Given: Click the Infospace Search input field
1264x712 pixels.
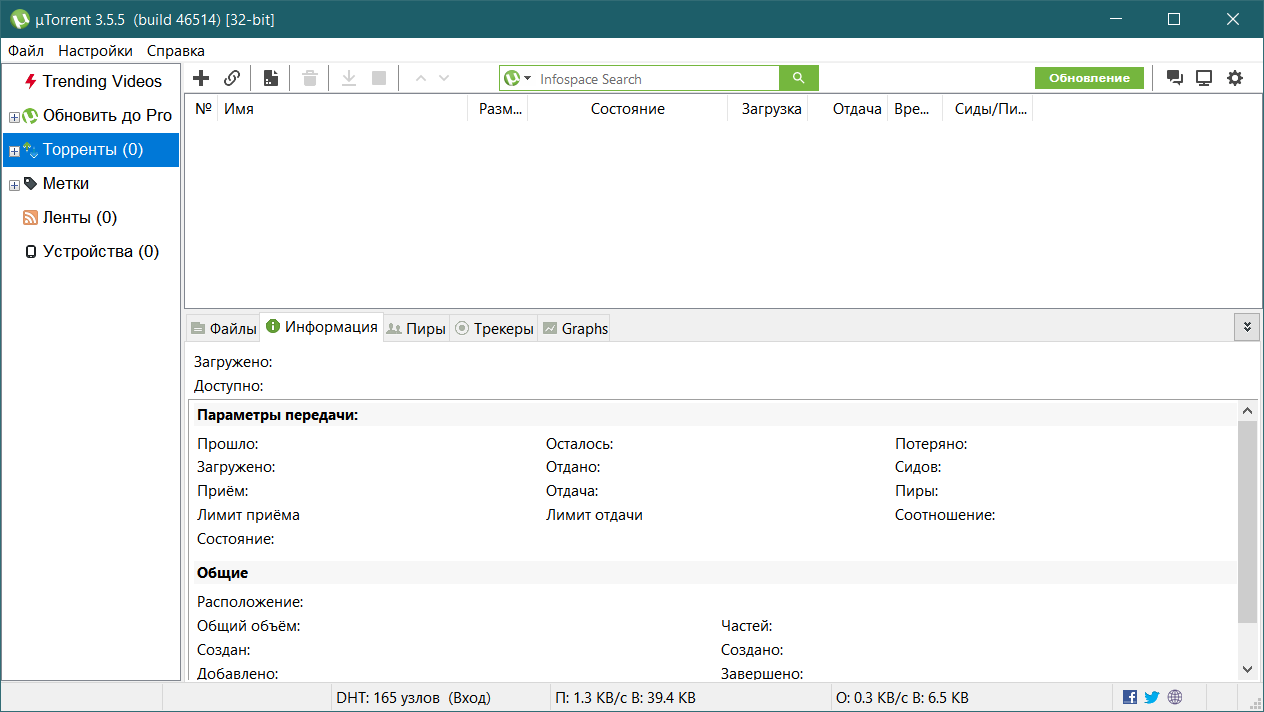Looking at the screenshot, I should coord(656,79).
